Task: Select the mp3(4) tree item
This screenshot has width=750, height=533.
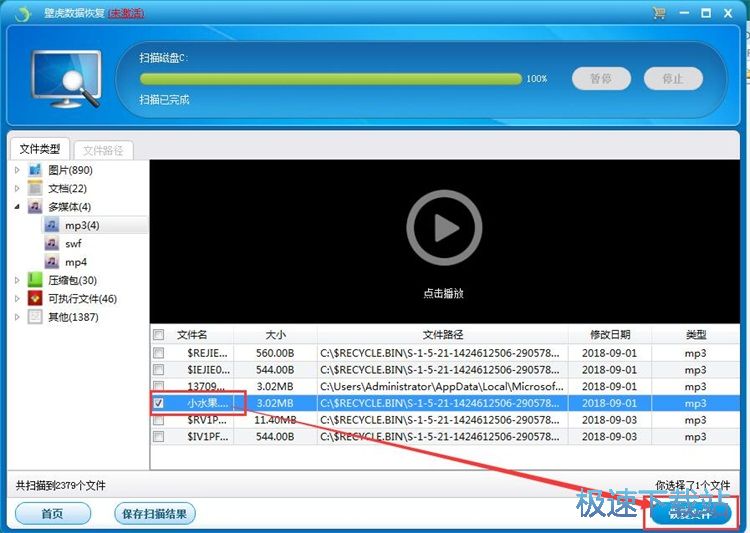Action: (x=82, y=225)
